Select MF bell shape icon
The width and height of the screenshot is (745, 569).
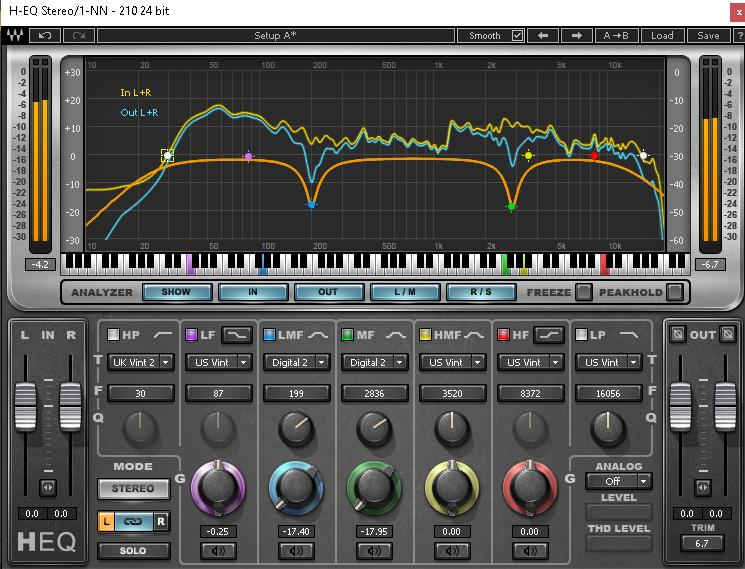tap(396, 335)
